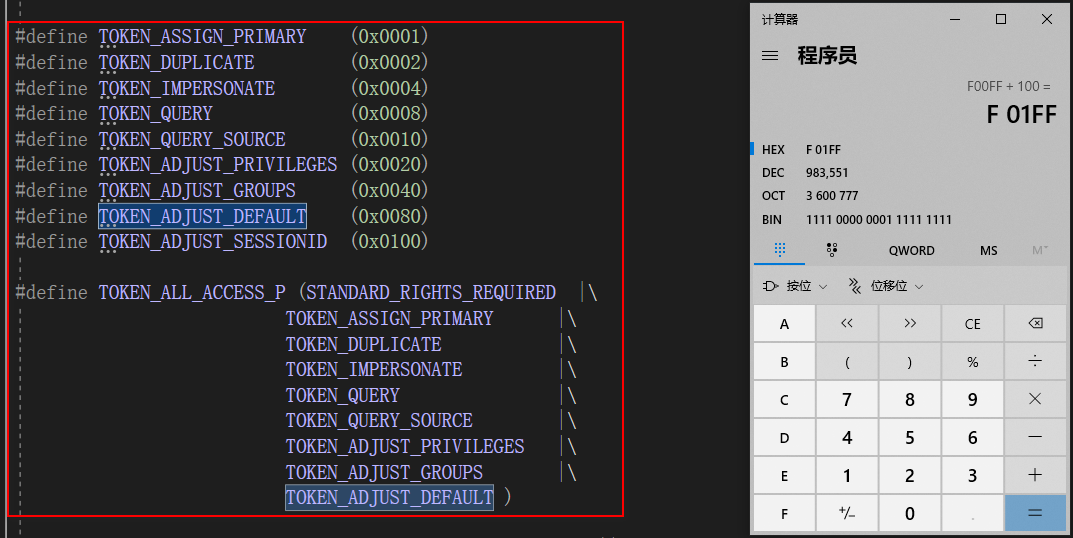Click the minus operator key
Viewport: 1073px width, 538px height.
point(1035,437)
